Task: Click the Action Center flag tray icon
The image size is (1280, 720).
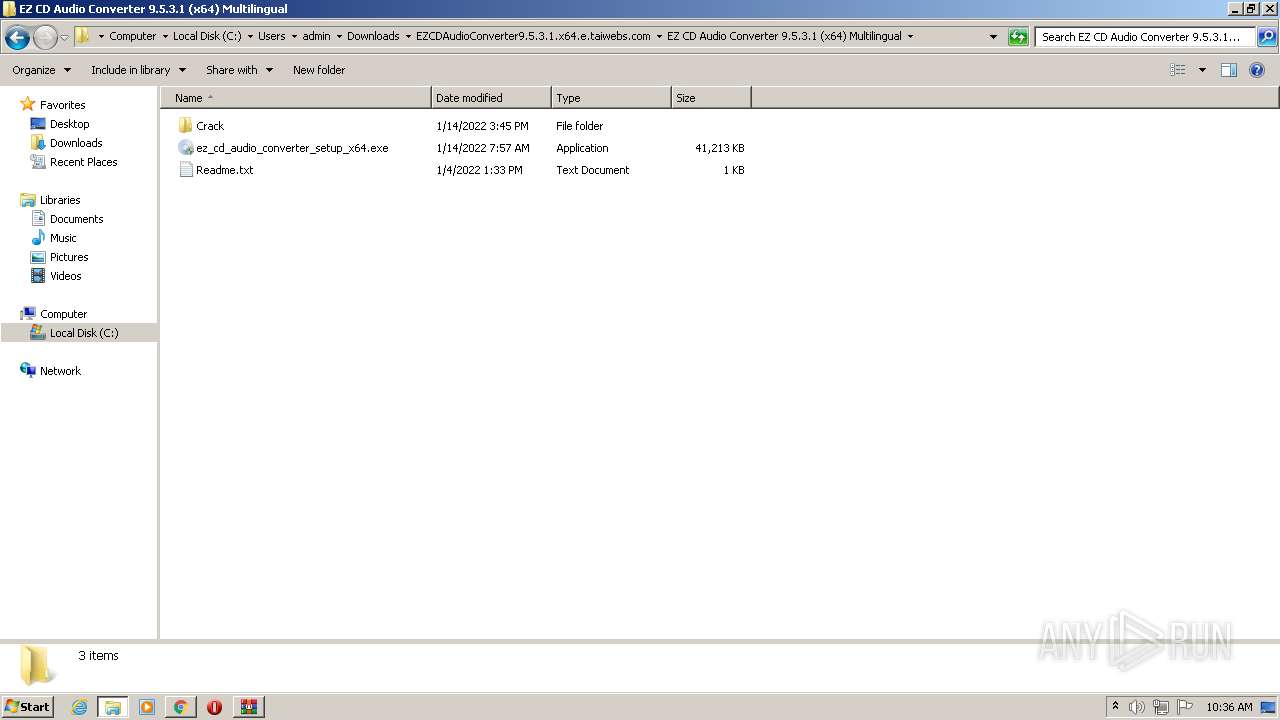Action: click(x=1185, y=707)
